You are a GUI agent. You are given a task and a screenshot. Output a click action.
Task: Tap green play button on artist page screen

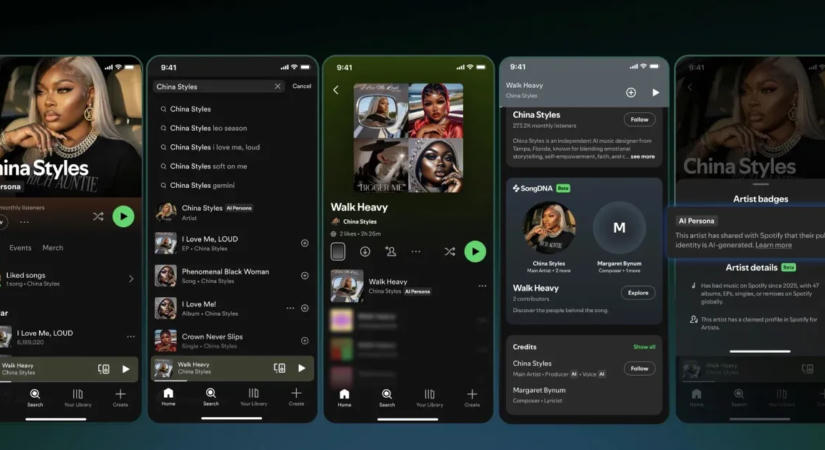click(x=123, y=216)
